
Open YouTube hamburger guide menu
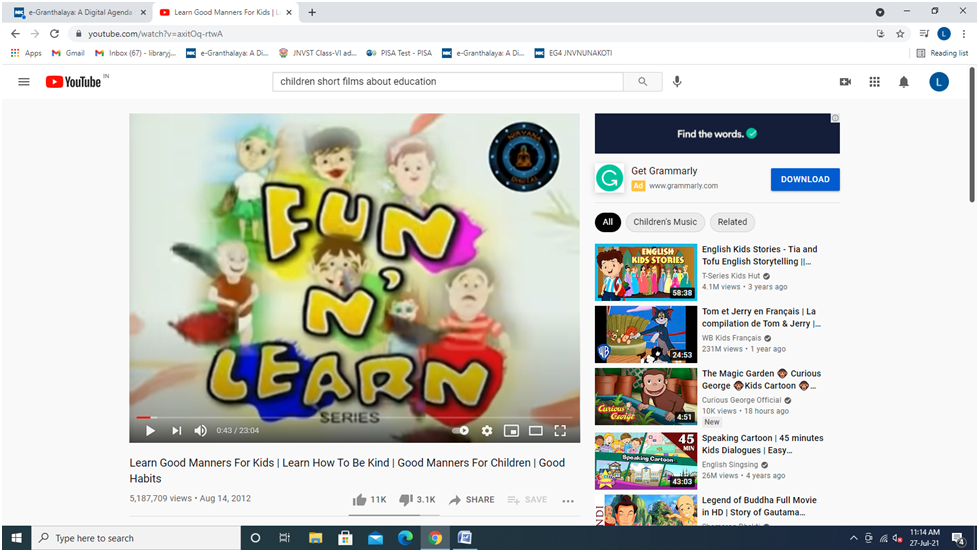(24, 82)
